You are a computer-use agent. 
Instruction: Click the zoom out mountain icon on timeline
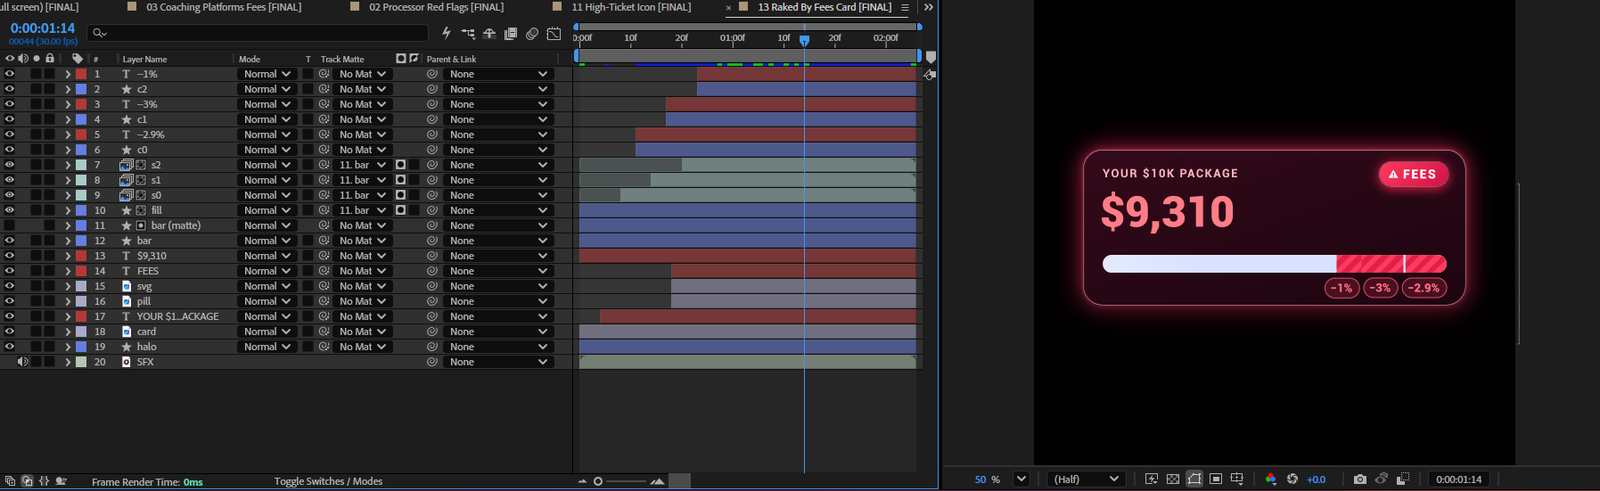pos(583,481)
